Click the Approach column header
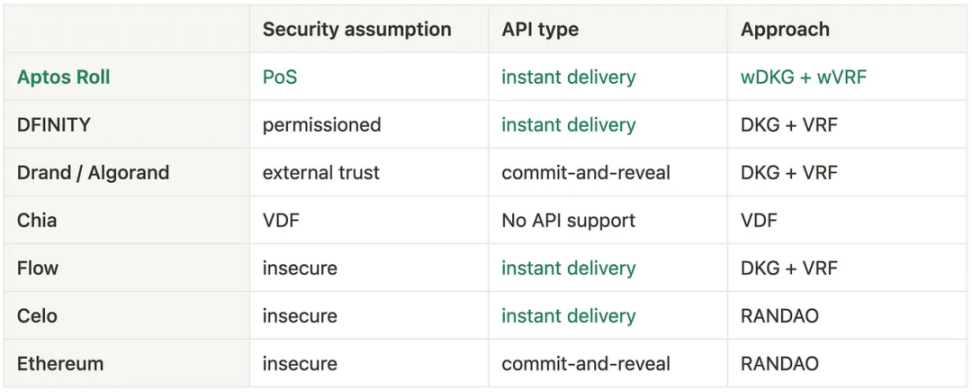Screen dimensions: 972x392 tap(785, 29)
